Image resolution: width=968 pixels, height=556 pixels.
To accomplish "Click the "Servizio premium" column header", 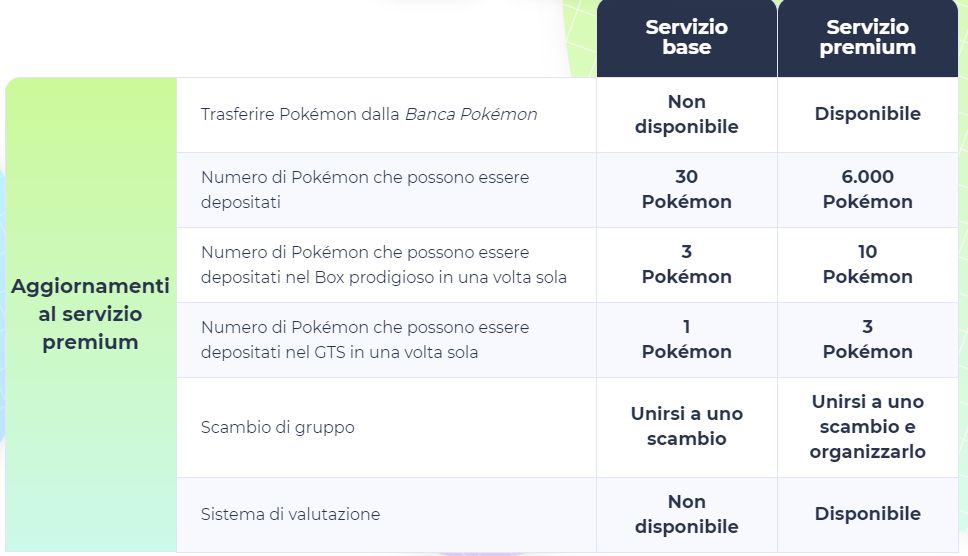I will click(867, 37).
